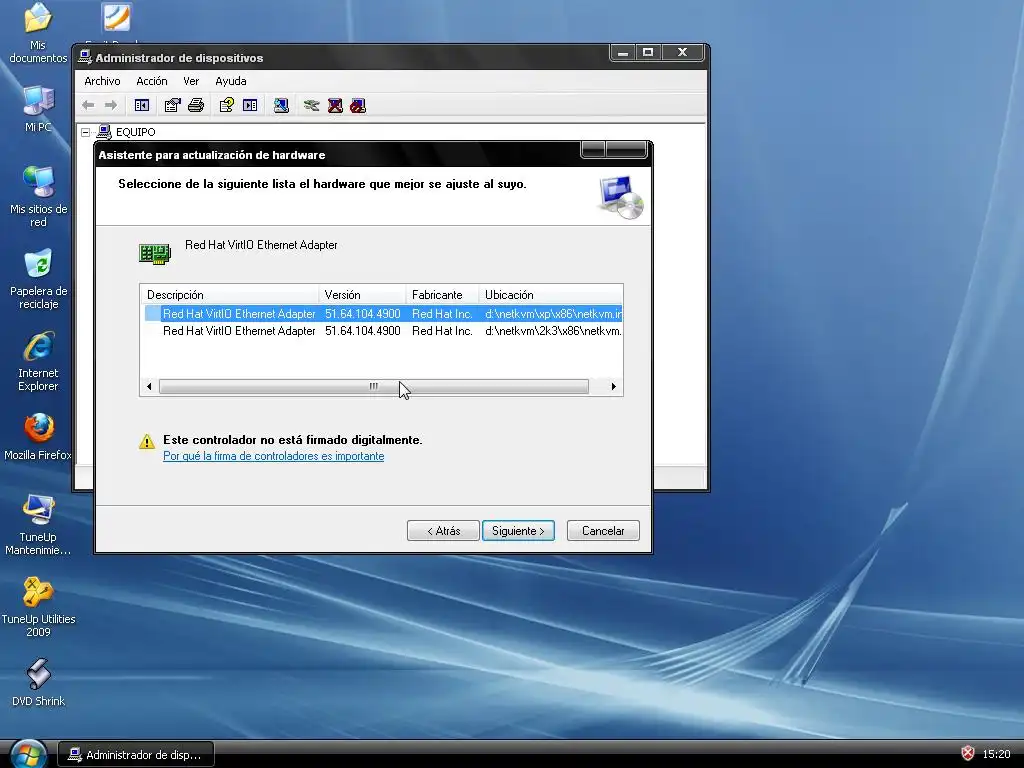Select the driver row located in d:\netkvm\xp\x86

(x=383, y=314)
